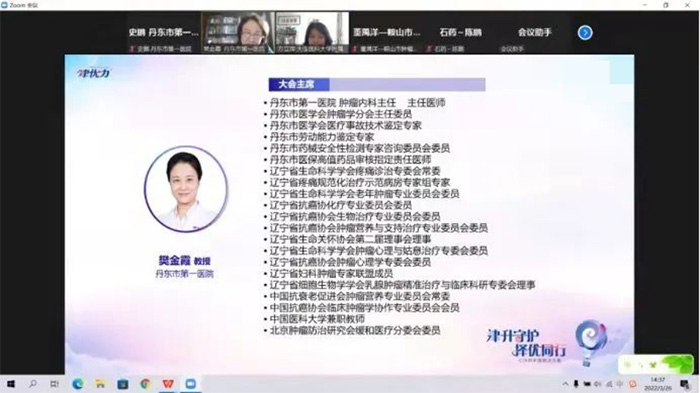The image size is (700, 393).
Task: Open File Explorer from taskbar
Action: coord(100,384)
